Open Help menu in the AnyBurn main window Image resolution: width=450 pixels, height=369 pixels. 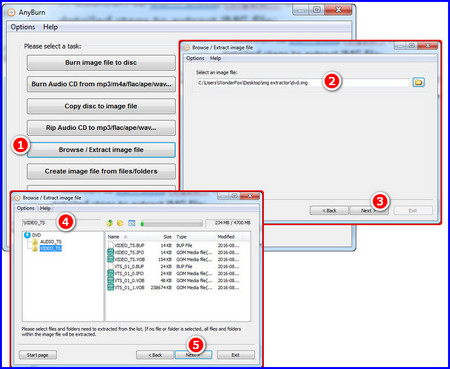tap(50, 27)
